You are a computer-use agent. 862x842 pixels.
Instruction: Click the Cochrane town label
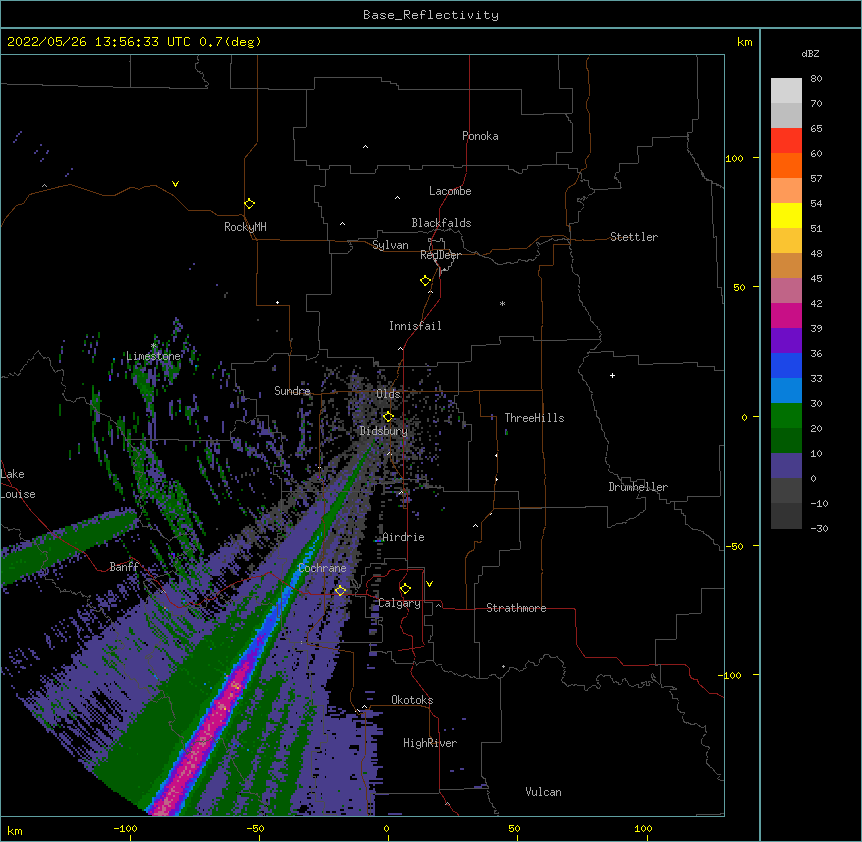322,568
